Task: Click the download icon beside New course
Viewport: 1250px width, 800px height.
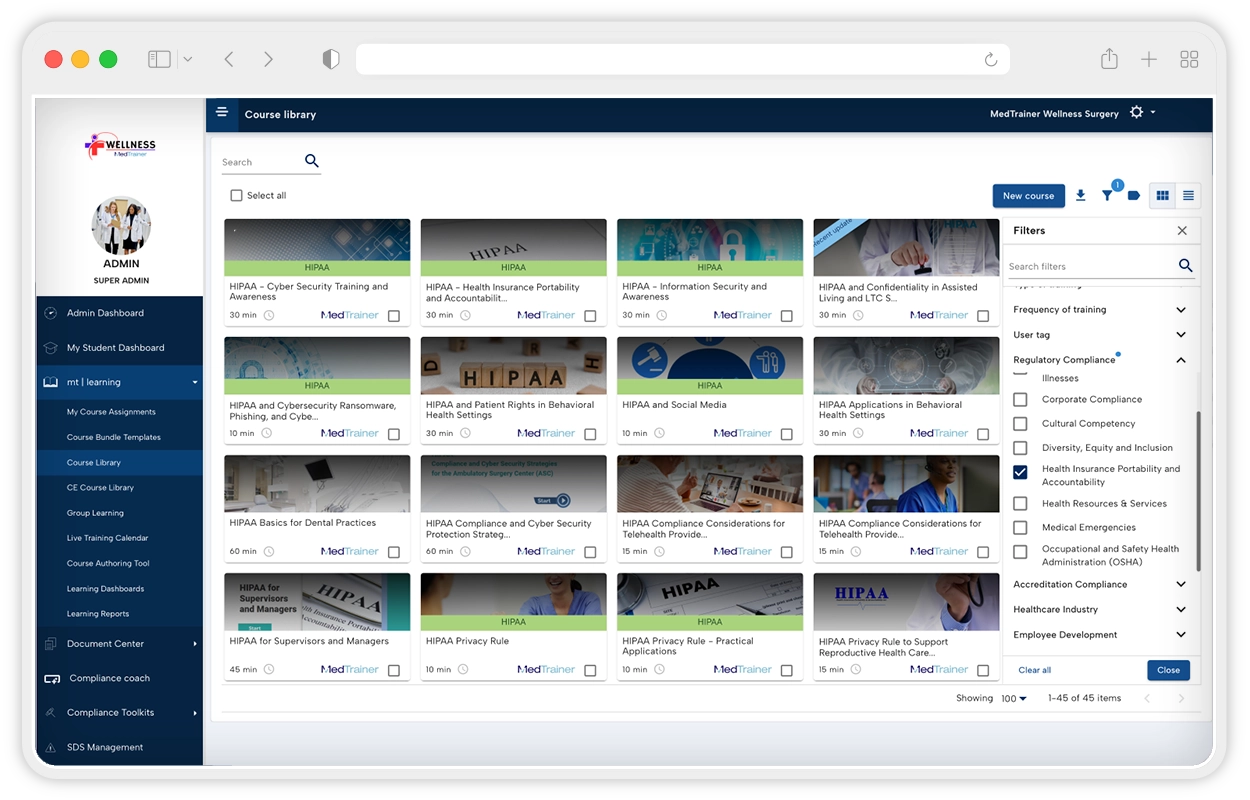Action: (1080, 196)
